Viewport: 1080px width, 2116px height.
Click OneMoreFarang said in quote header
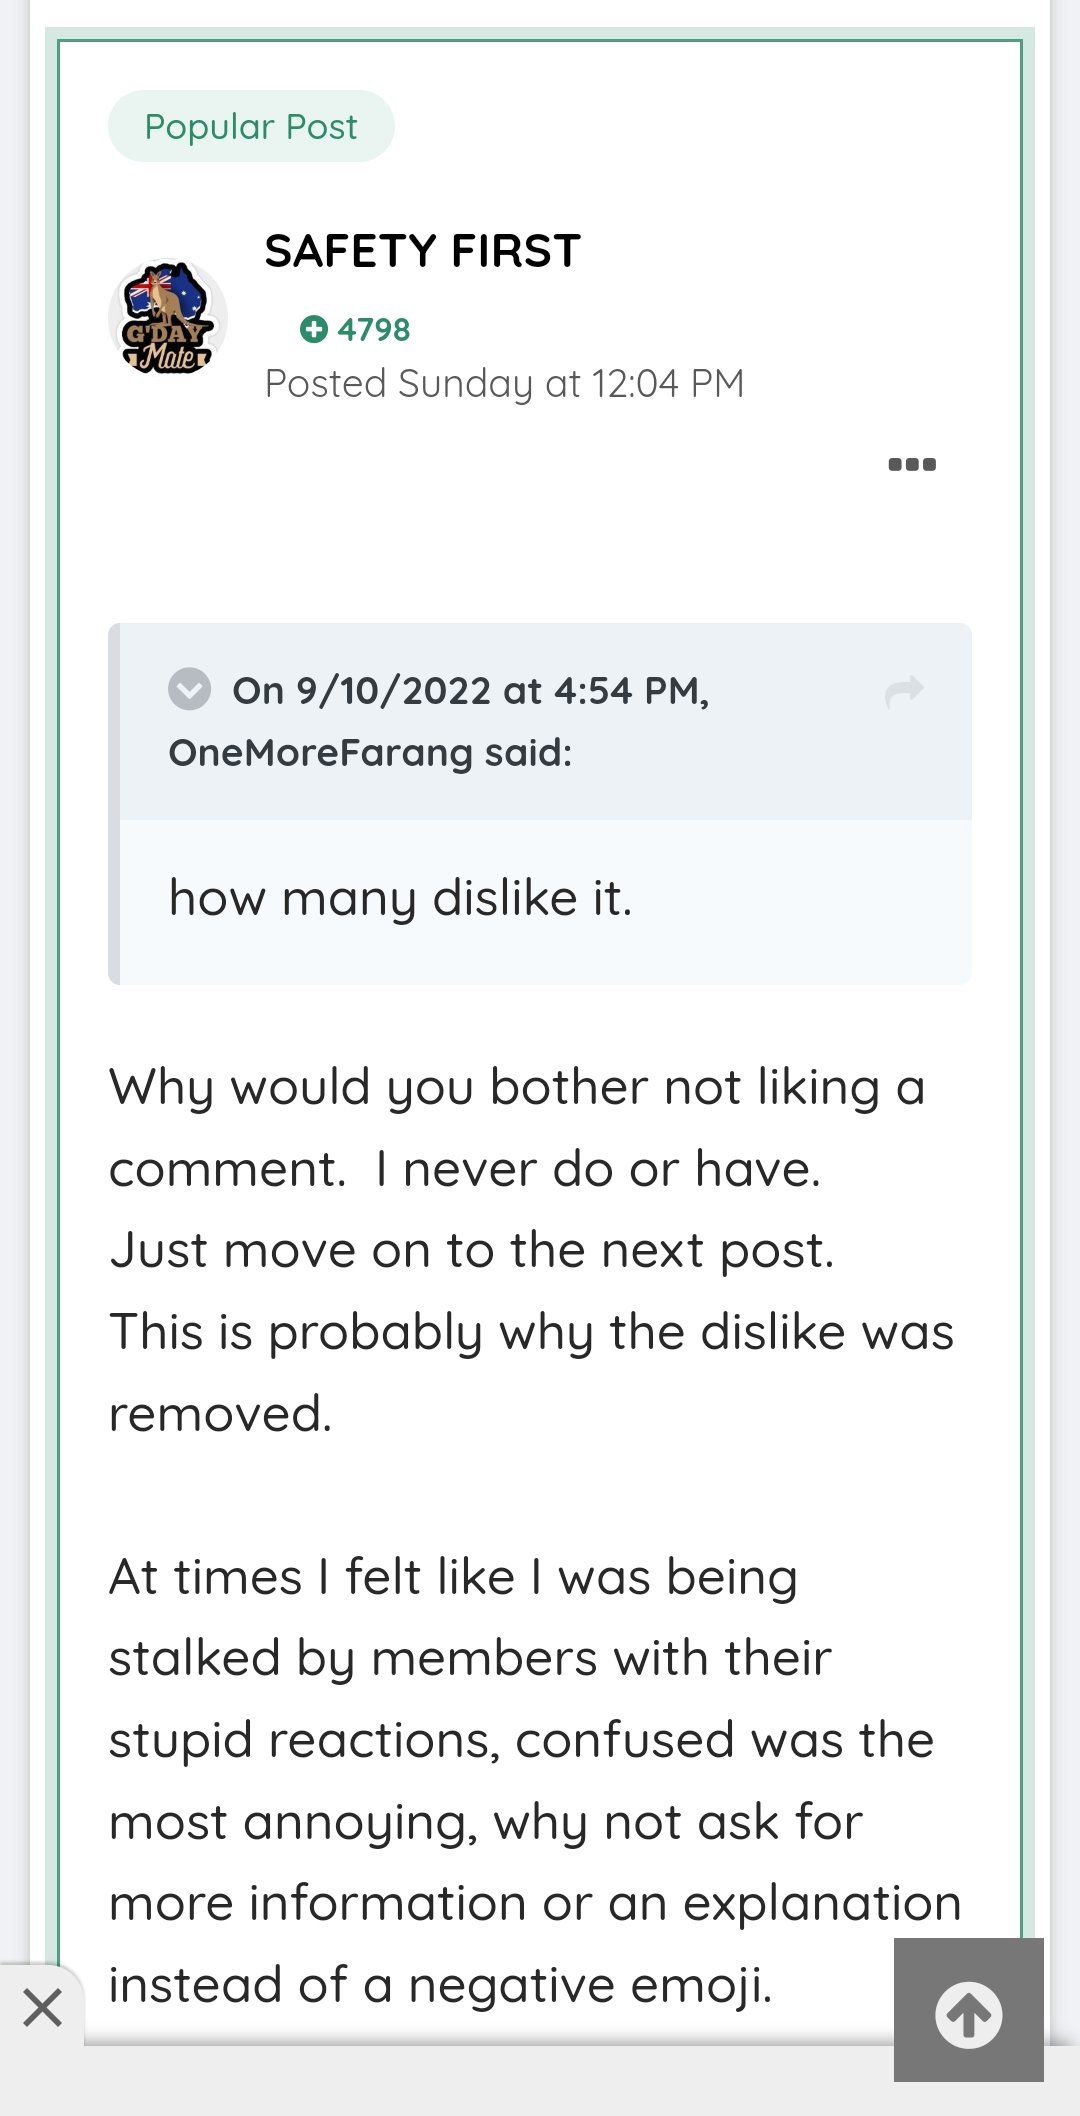[370, 753]
